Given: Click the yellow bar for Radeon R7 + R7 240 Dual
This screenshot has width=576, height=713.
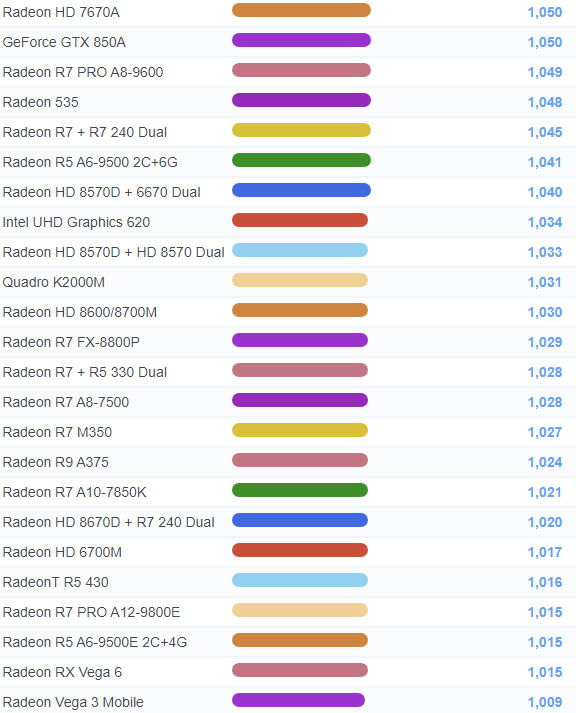Looking at the screenshot, I should (x=301, y=131).
